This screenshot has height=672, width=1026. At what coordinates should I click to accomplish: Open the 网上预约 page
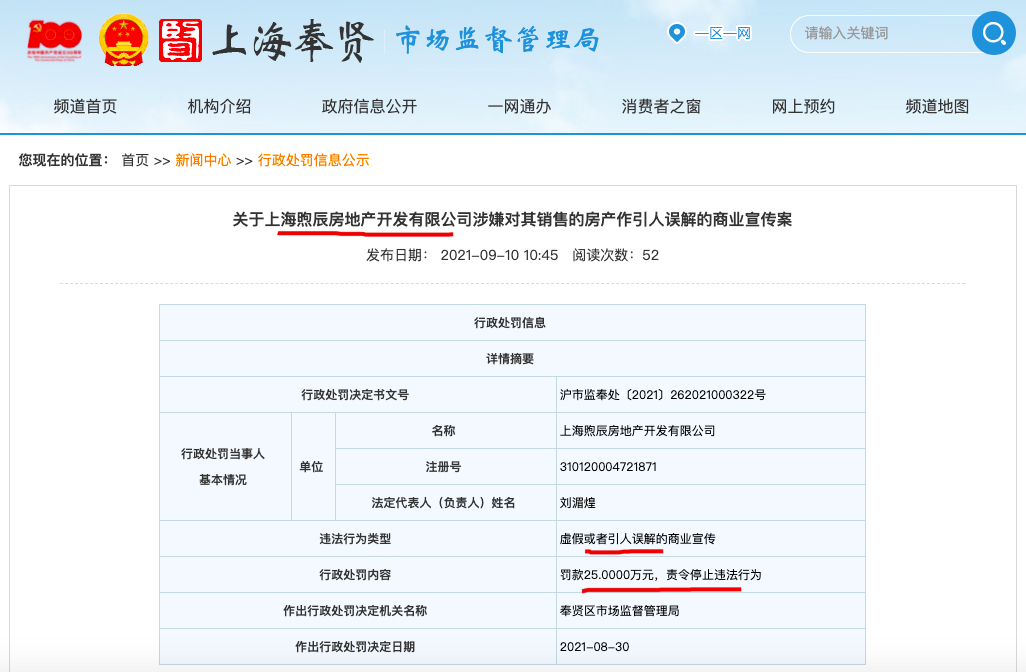[x=802, y=106]
